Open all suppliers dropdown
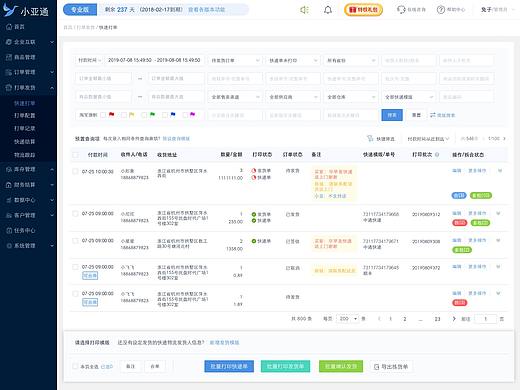The image size is (520, 390). click(x=293, y=97)
